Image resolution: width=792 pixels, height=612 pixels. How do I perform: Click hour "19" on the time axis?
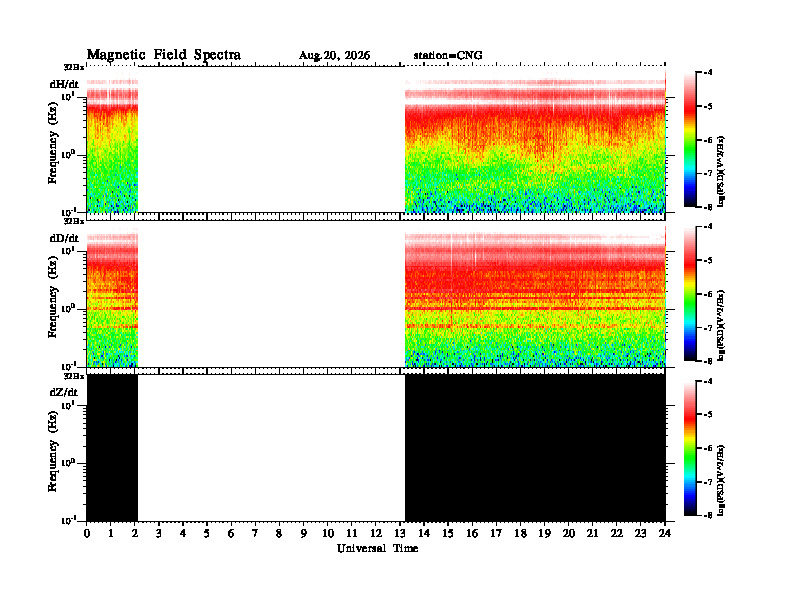tap(544, 533)
